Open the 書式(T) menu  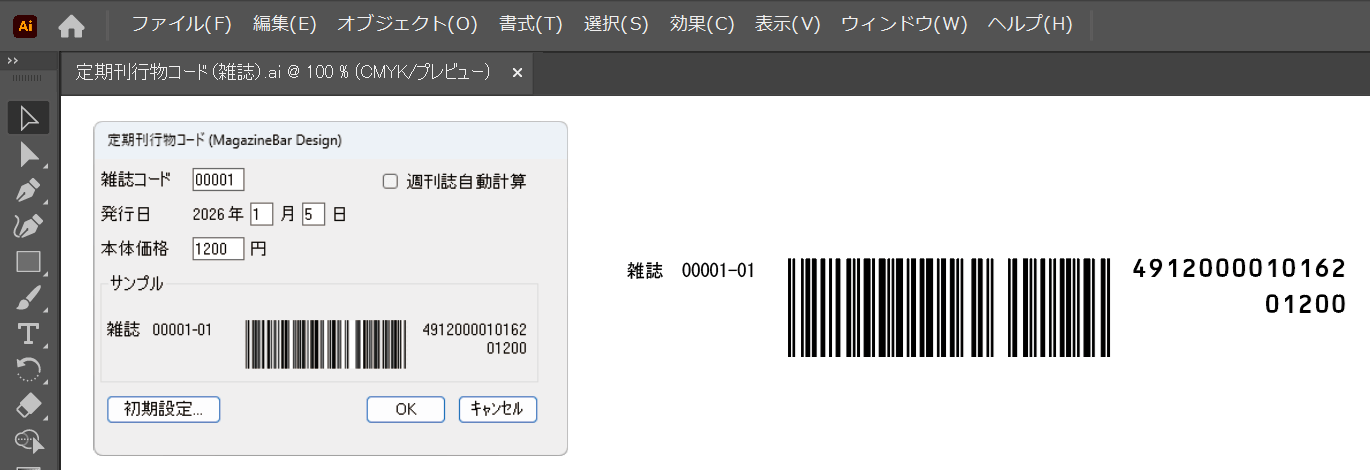[x=531, y=24]
